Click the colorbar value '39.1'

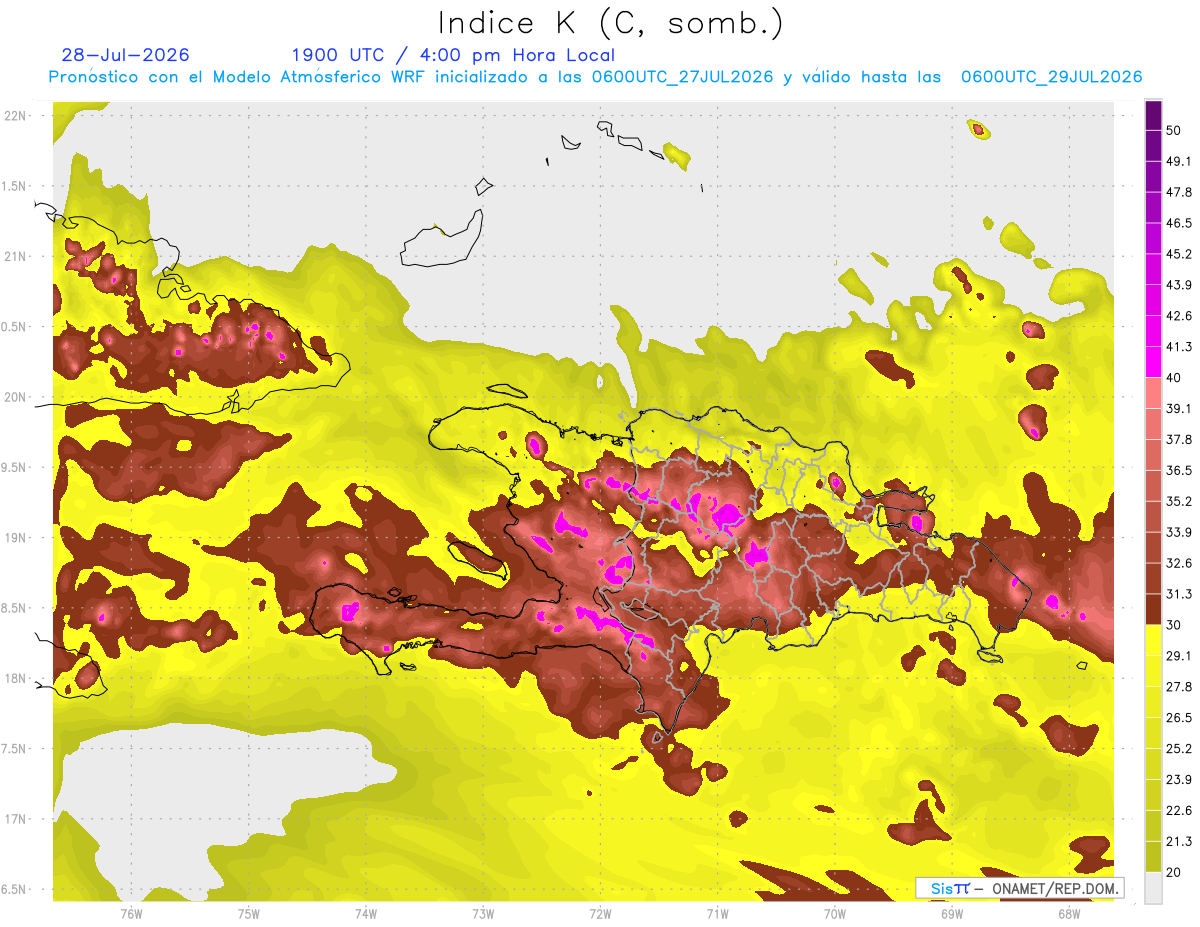point(1179,409)
